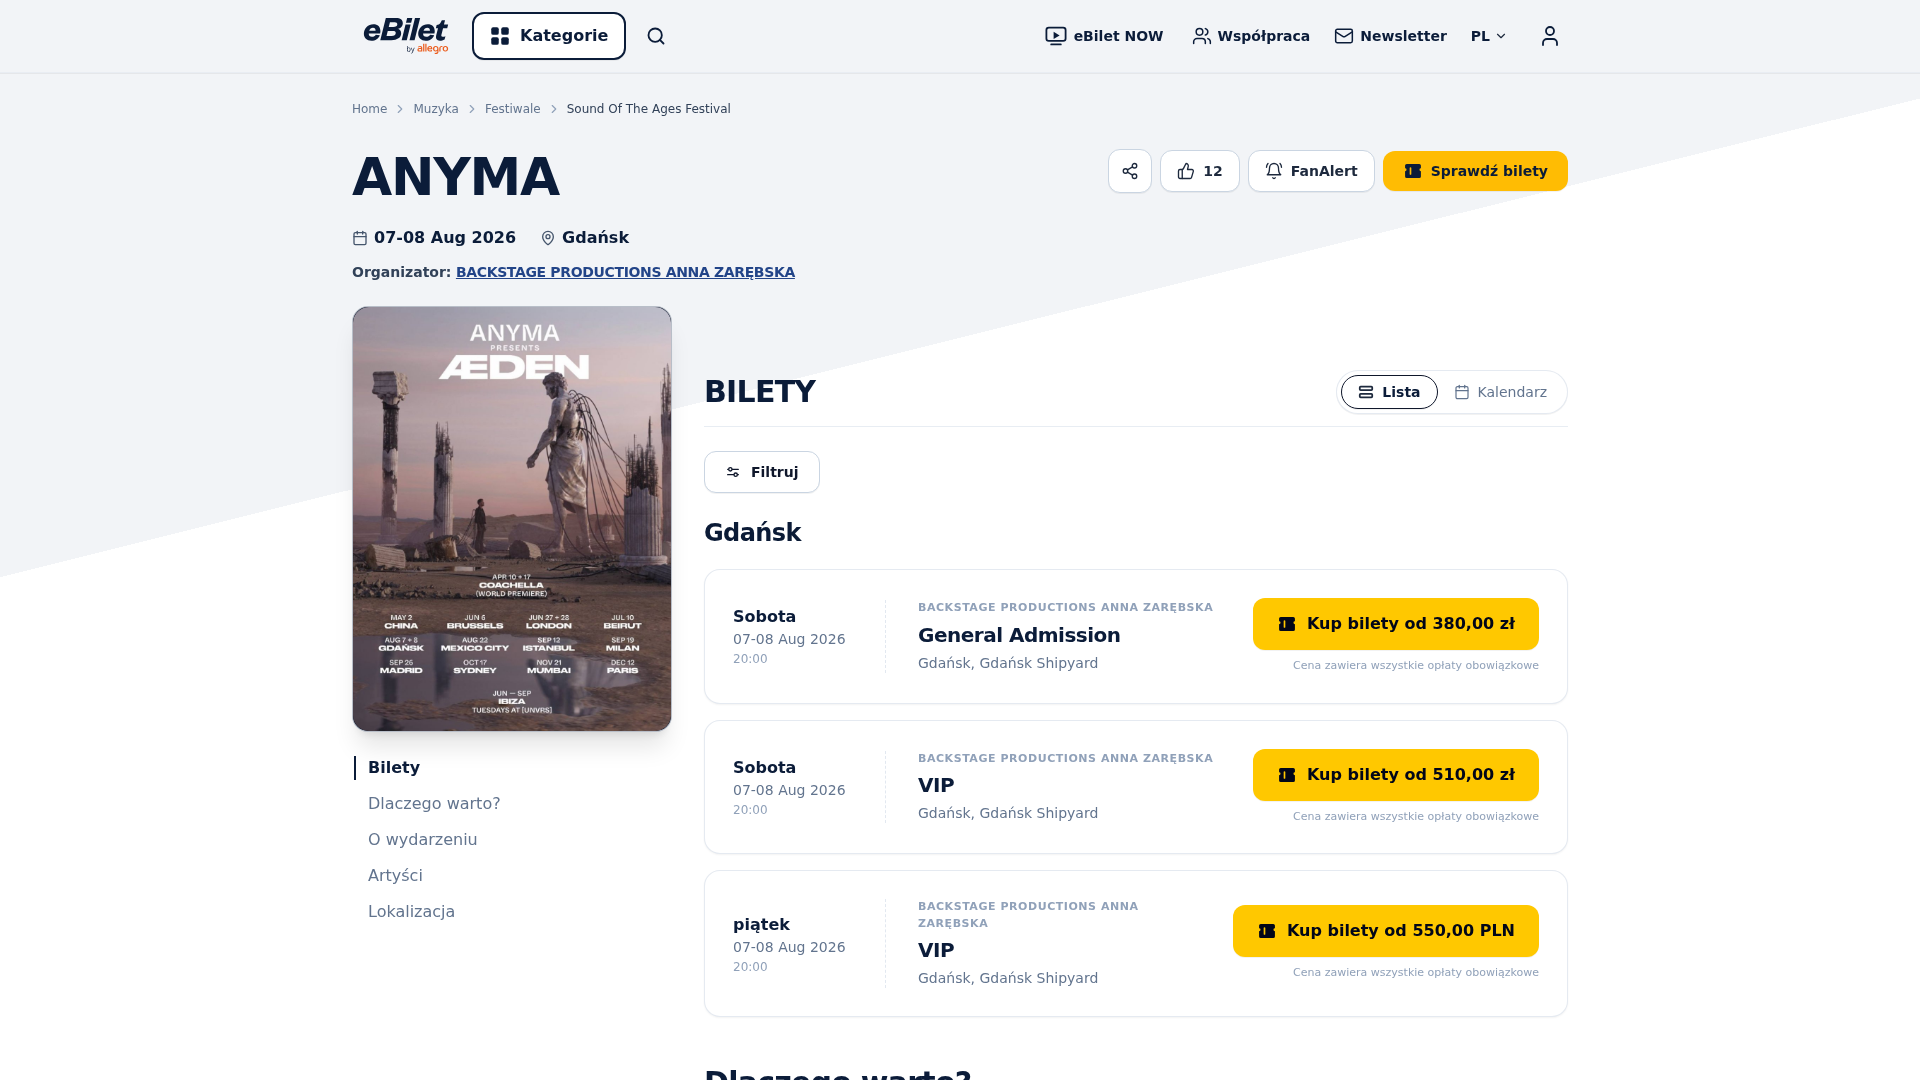Switch ticket view to Kalendarz
The height and width of the screenshot is (1080, 1920).
click(1501, 392)
